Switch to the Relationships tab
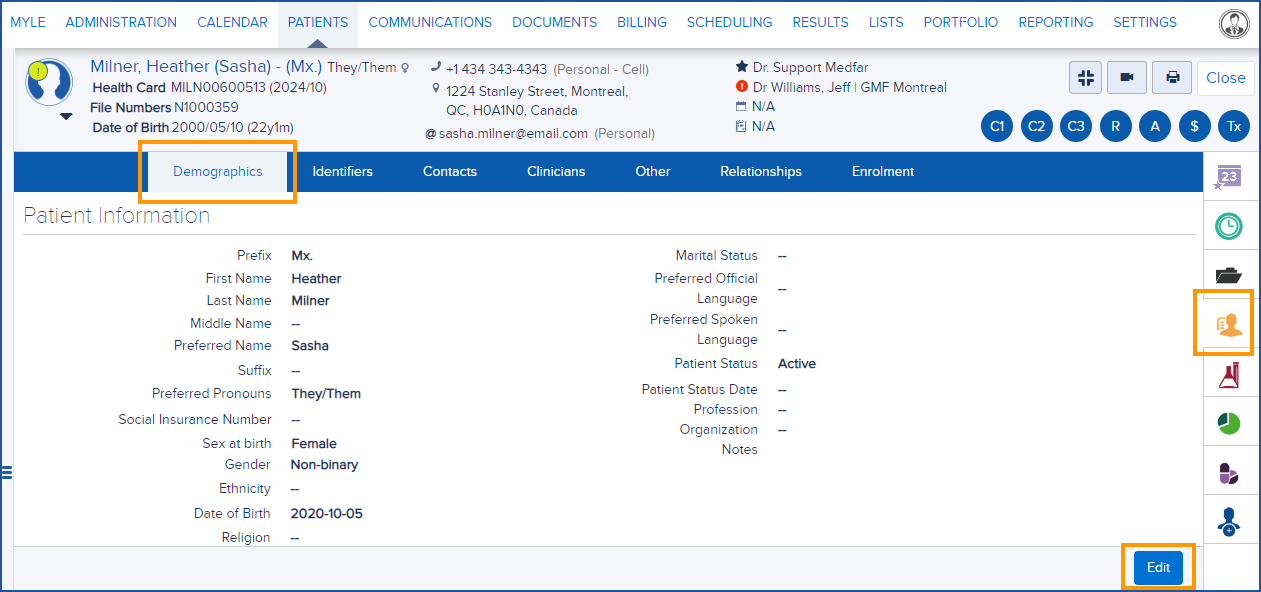The height and width of the screenshot is (592, 1261). [760, 171]
